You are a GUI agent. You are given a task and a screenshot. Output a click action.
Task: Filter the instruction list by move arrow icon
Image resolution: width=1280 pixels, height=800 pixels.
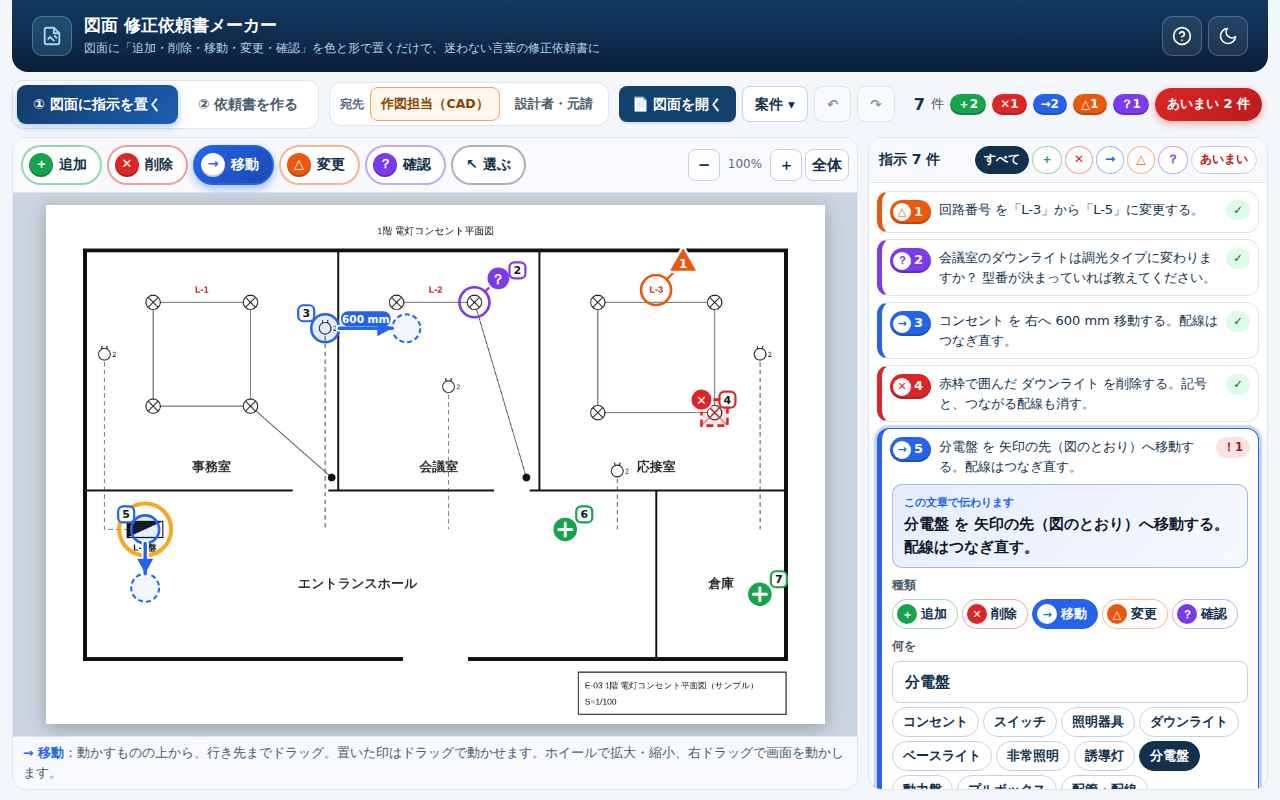[x=1110, y=160]
